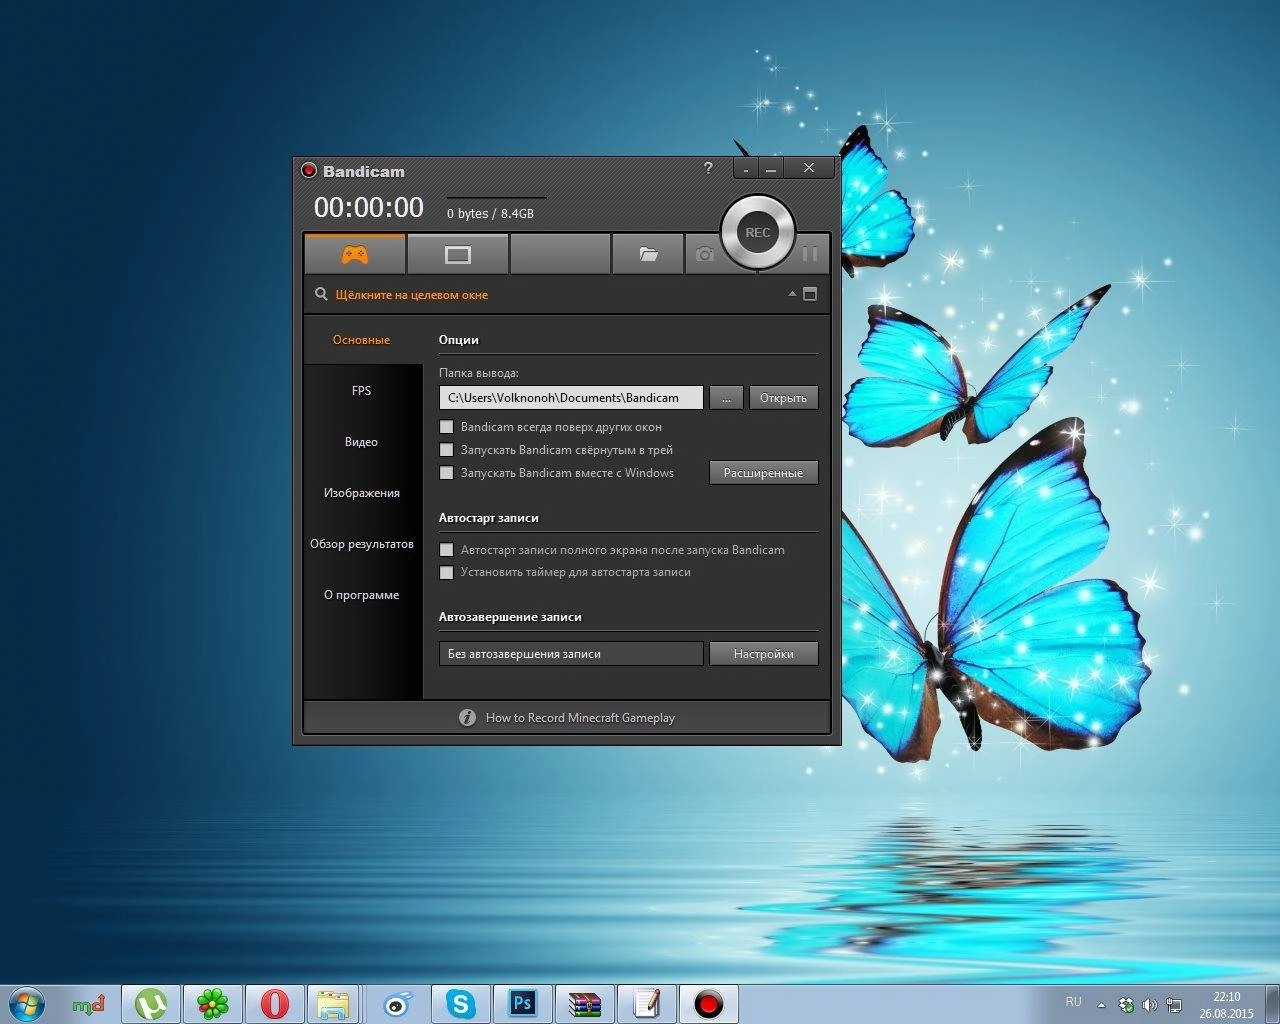The width and height of the screenshot is (1280, 1024).
Task: Open How to Record Minecraft Gameplay link
Action: [x=580, y=718]
